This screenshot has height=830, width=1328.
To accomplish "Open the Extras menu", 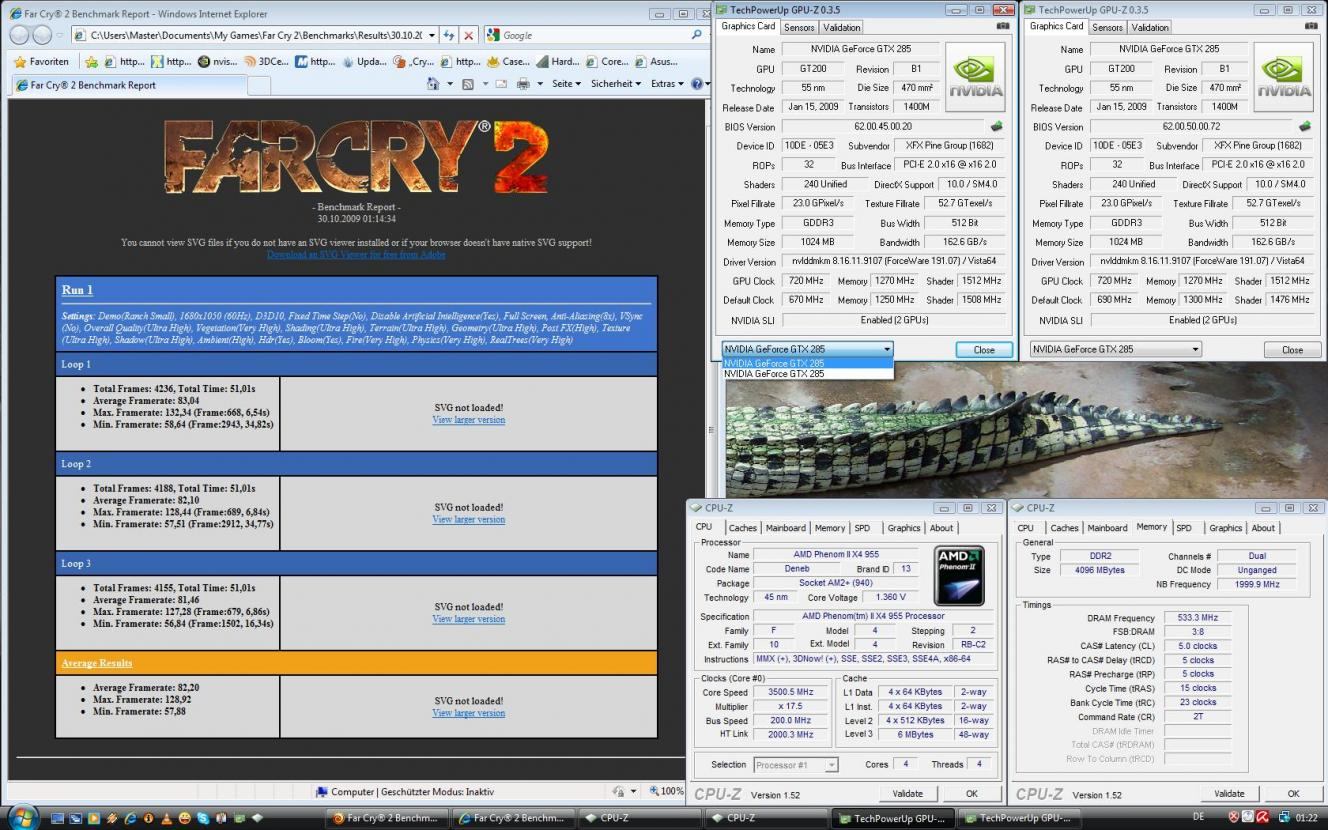I will coord(667,84).
